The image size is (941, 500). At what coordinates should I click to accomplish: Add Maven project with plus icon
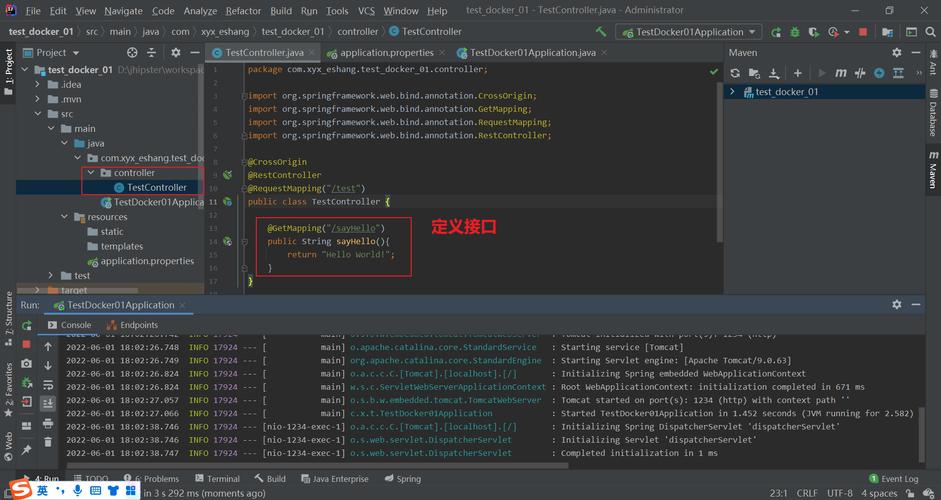[x=798, y=73]
